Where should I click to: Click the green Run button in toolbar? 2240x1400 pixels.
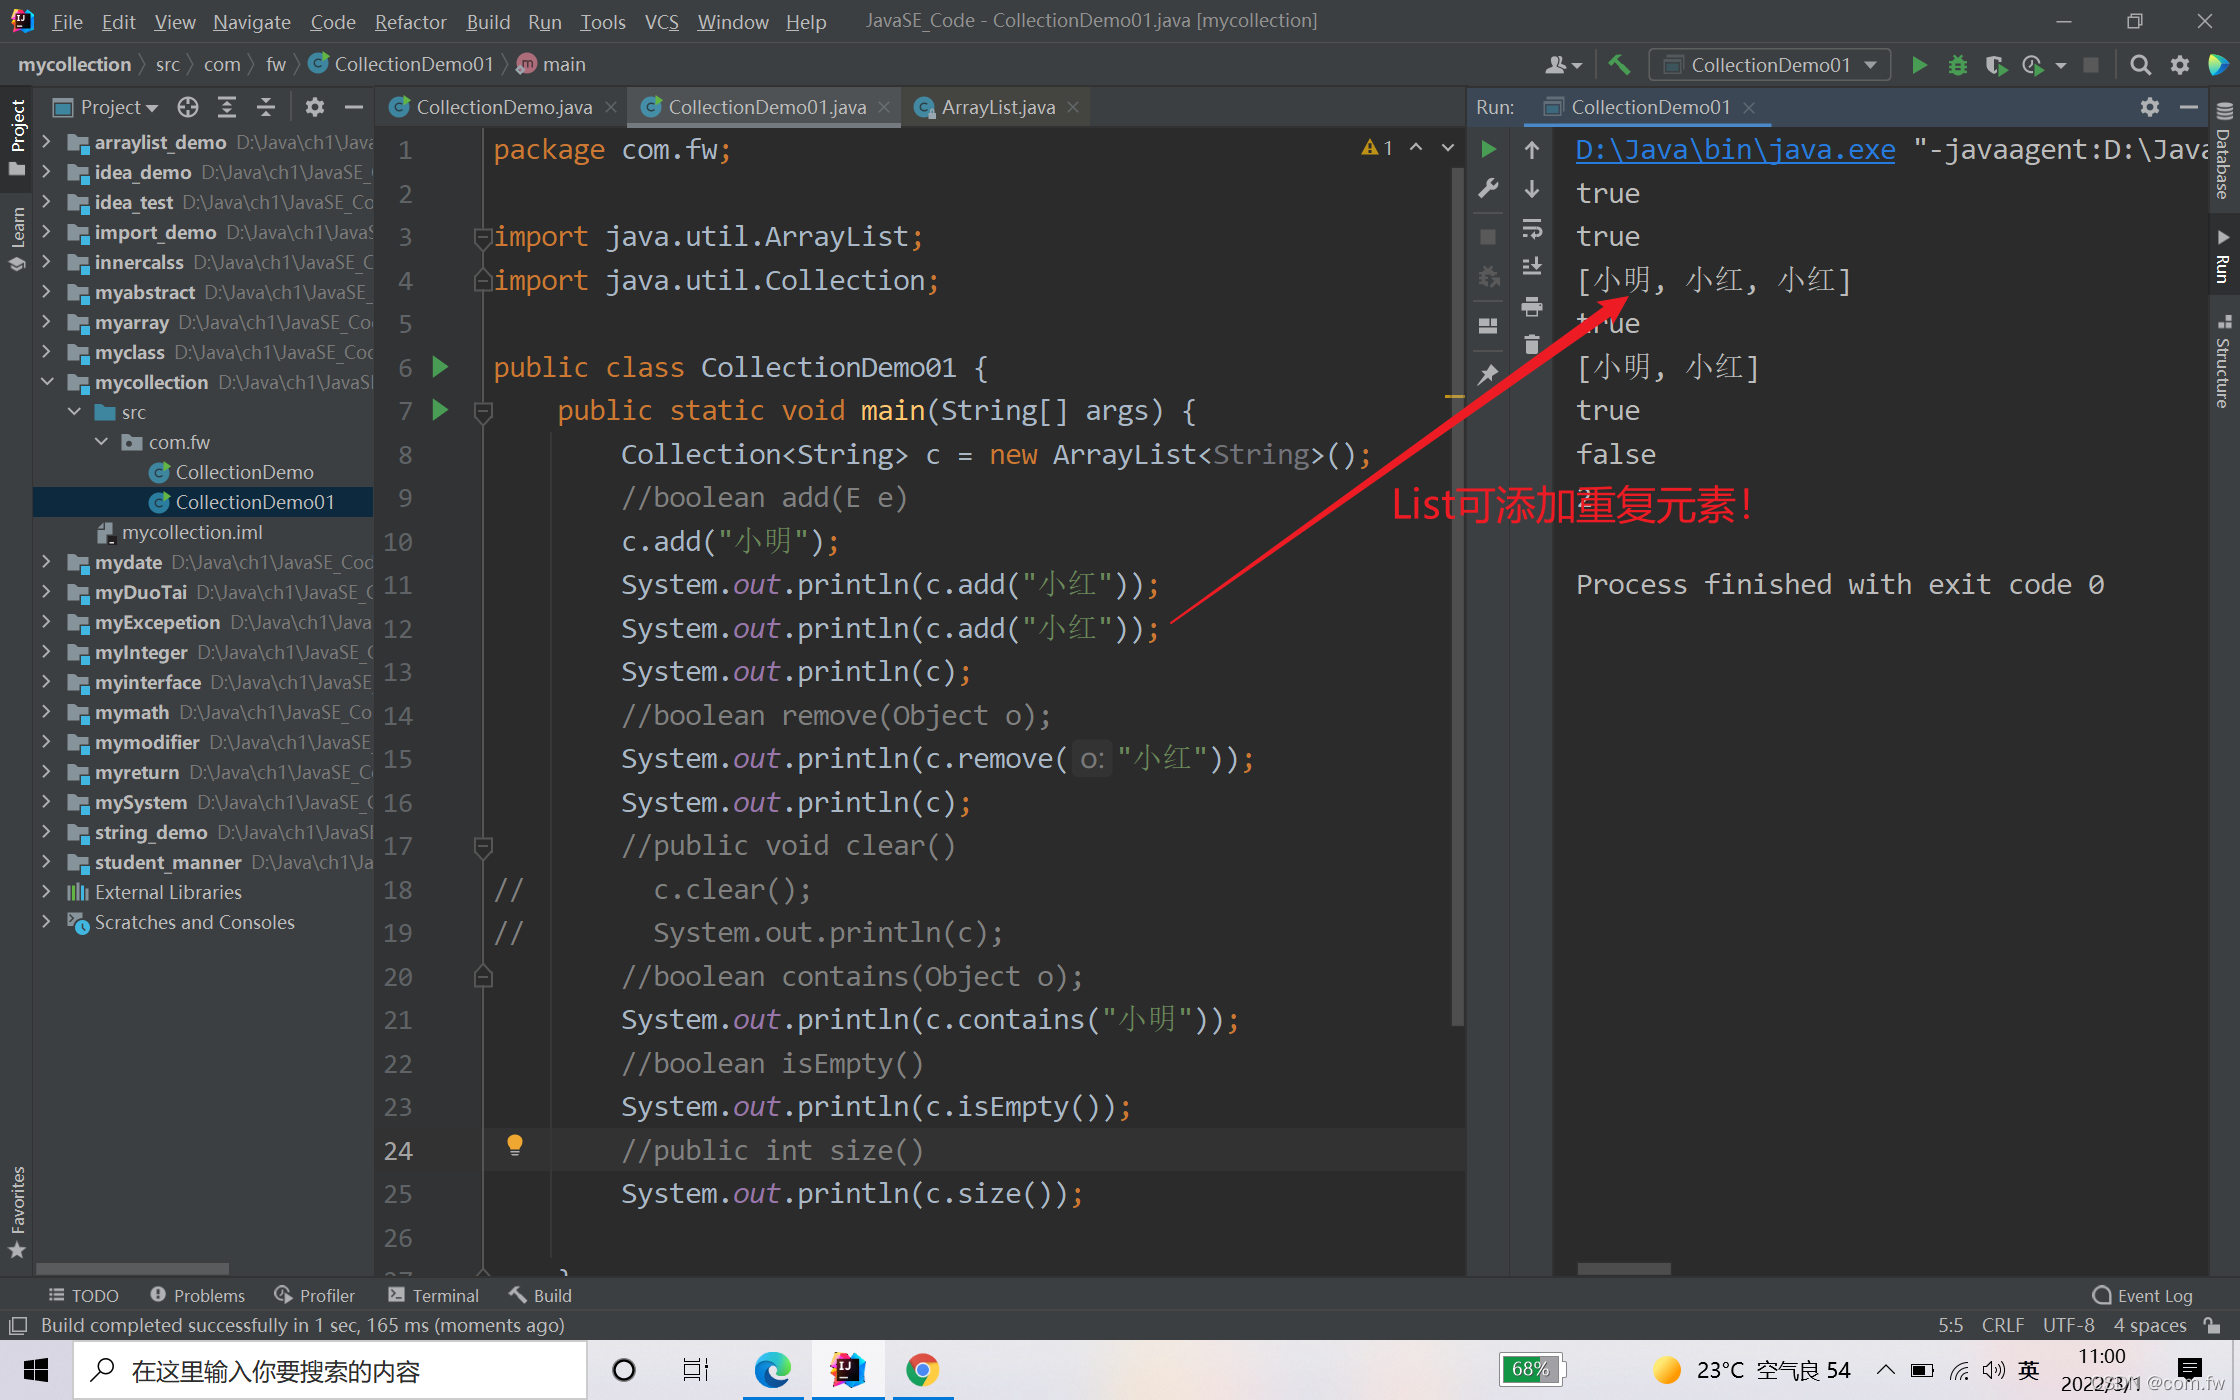tap(1919, 65)
